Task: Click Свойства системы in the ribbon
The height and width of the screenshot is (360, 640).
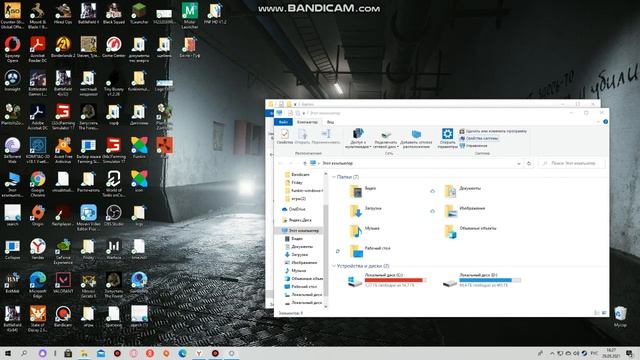Action: pos(479,138)
